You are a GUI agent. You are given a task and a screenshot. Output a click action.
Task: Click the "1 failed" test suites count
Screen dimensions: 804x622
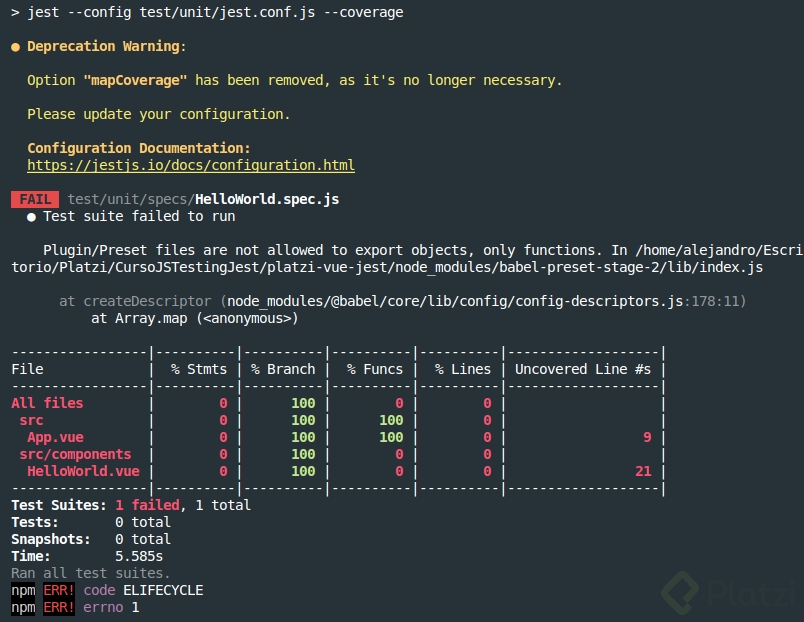[147, 505]
